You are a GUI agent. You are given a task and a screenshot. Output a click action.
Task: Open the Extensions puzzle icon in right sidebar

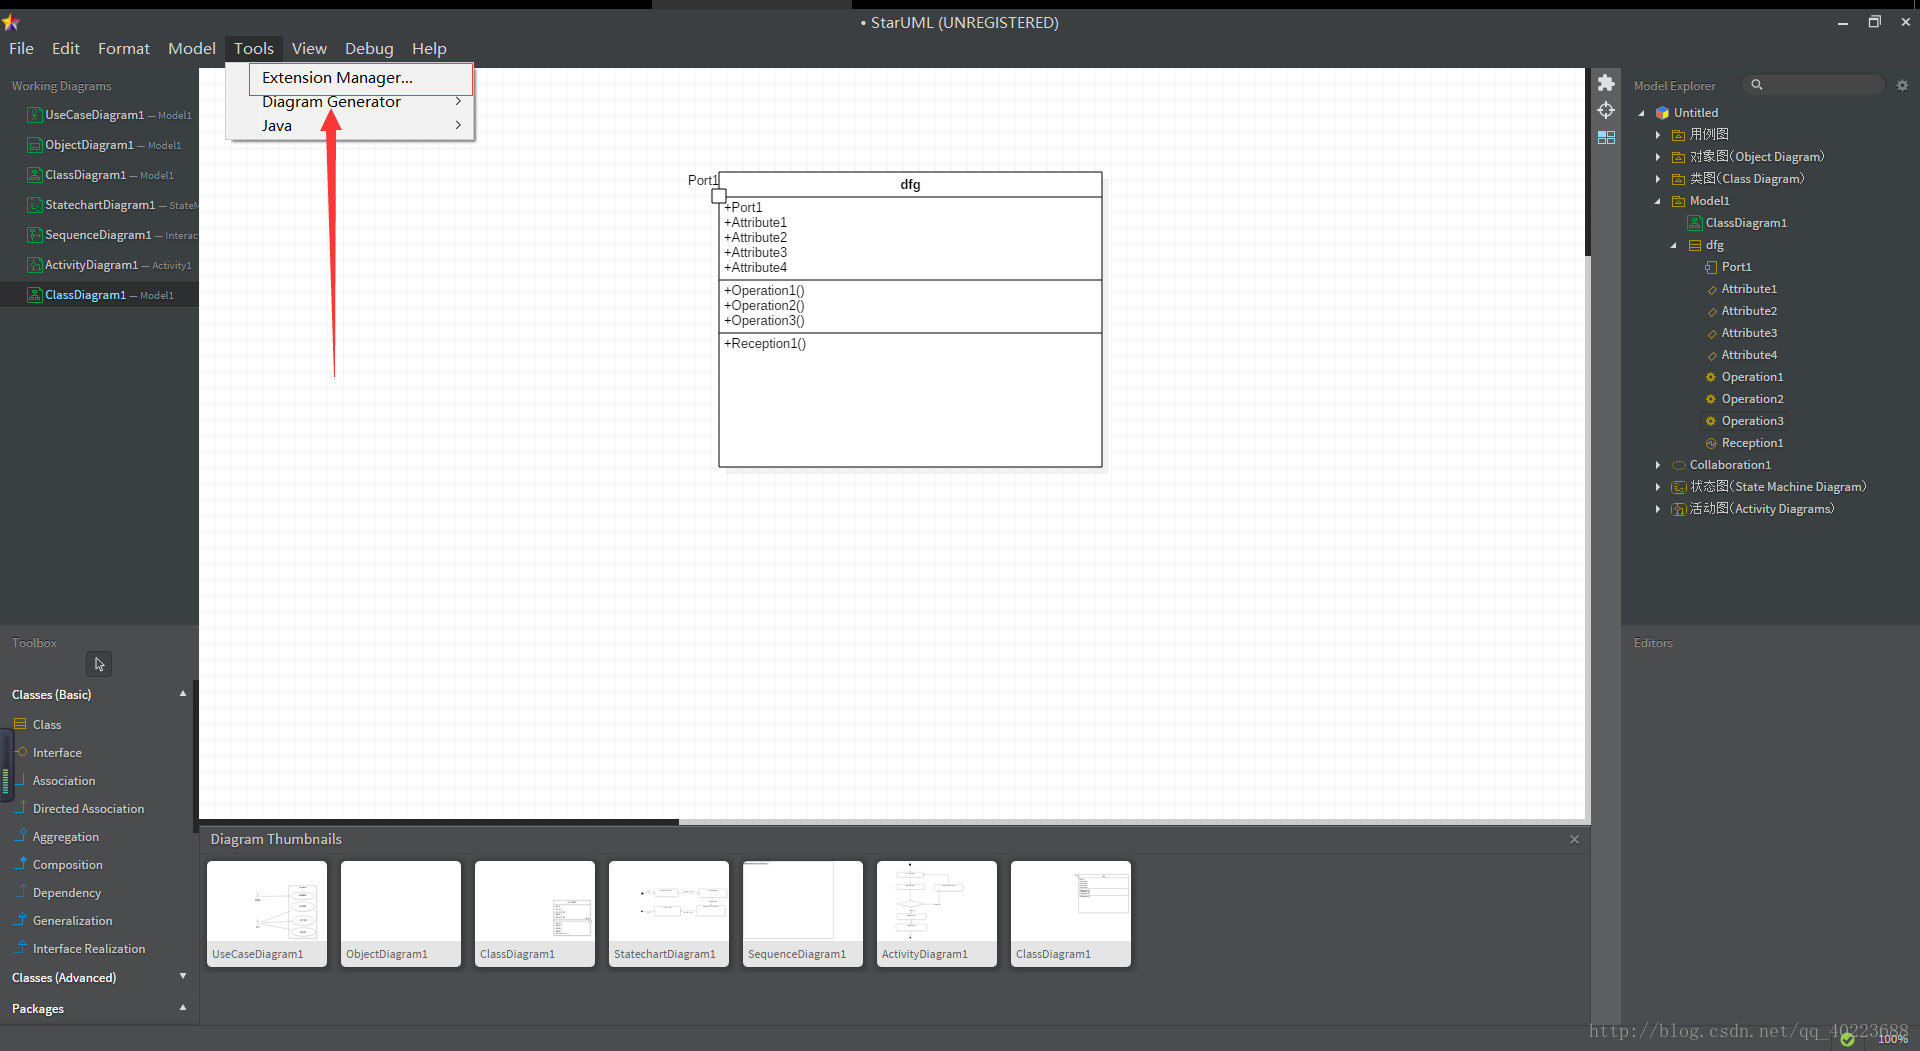[x=1606, y=83]
